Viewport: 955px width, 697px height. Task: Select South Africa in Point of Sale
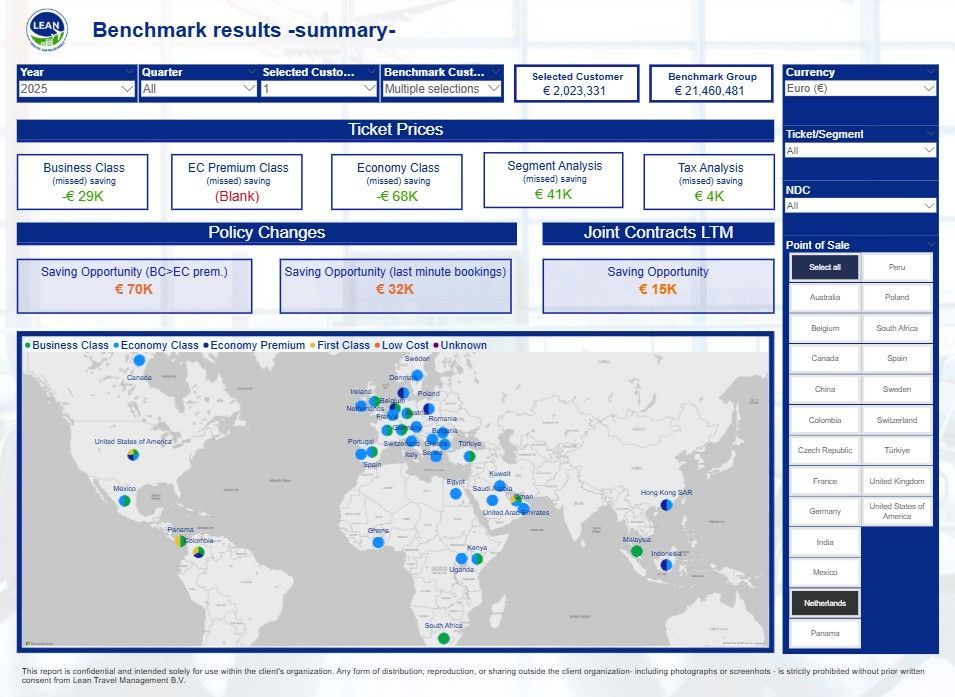[x=897, y=328]
